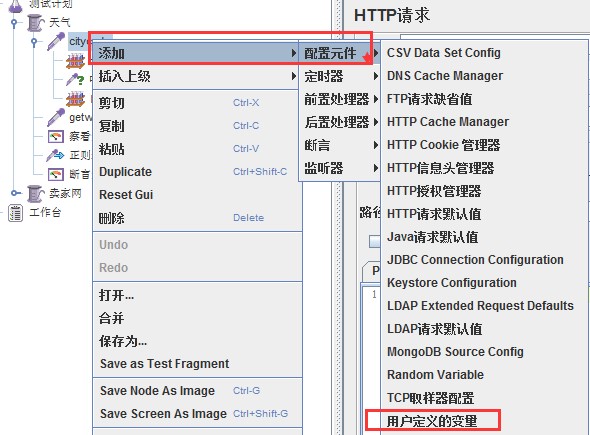Click the 察看 results tree listener icon
The width and height of the screenshot is (590, 435).
[56, 136]
